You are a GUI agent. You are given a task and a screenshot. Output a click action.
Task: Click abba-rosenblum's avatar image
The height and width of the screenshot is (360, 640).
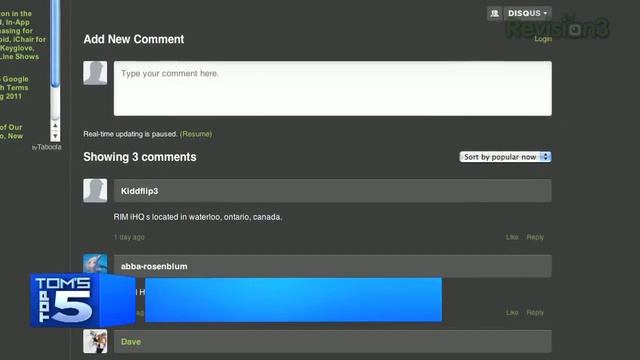(95, 264)
